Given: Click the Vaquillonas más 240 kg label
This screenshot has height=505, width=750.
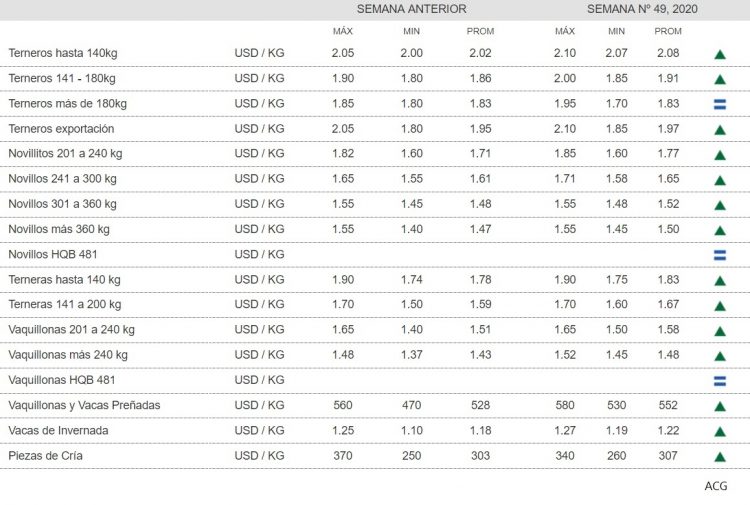Looking at the screenshot, I should pyautogui.click(x=68, y=355).
